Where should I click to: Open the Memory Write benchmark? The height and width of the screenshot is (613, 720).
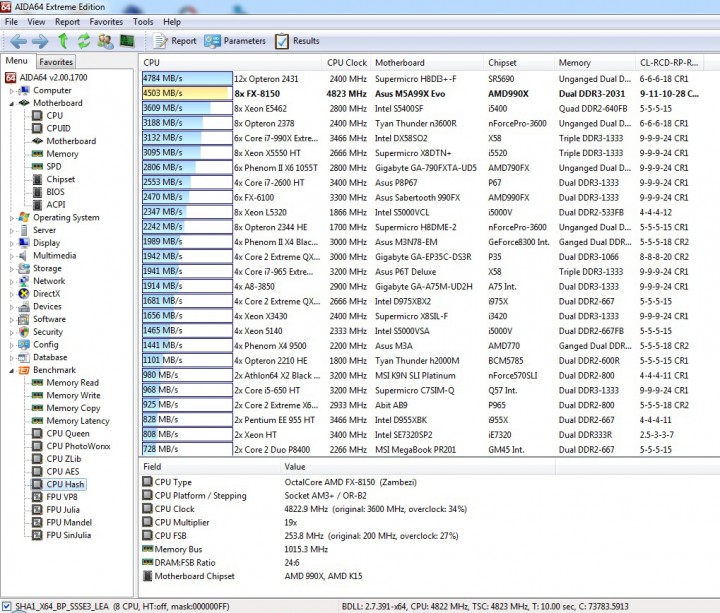coord(66,396)
